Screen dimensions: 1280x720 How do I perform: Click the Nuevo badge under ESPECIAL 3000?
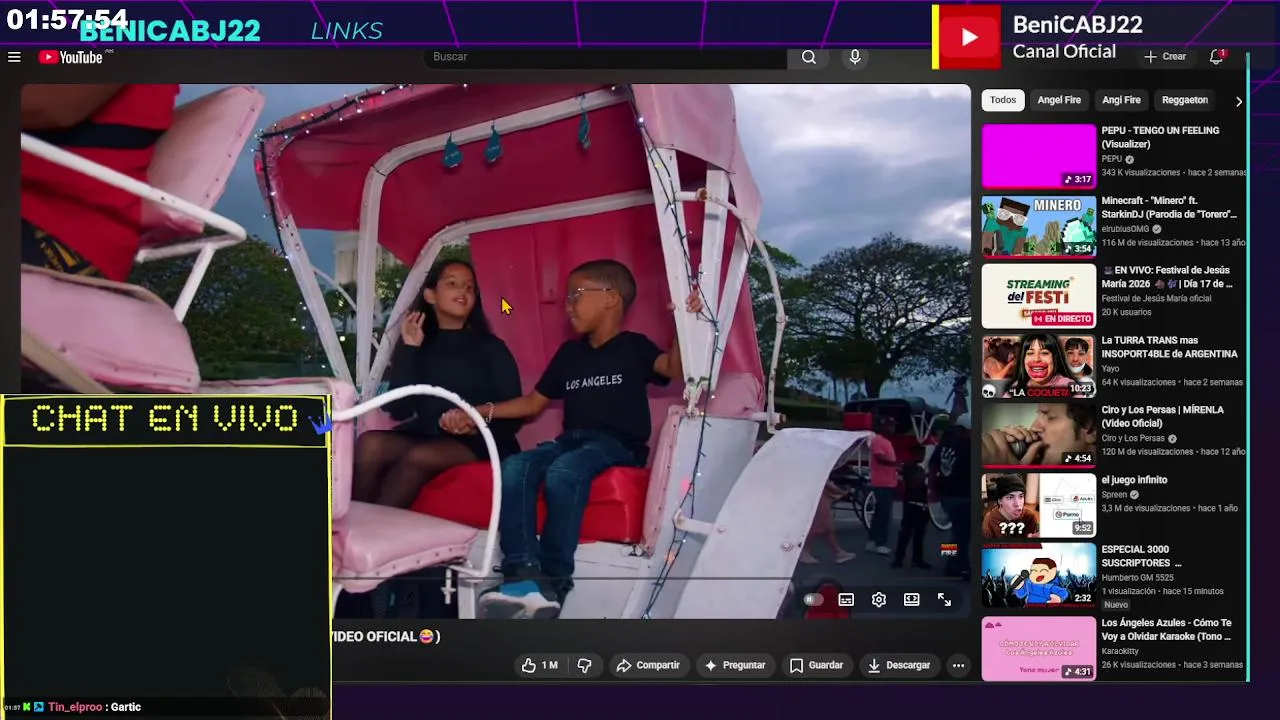point(1116,605)
